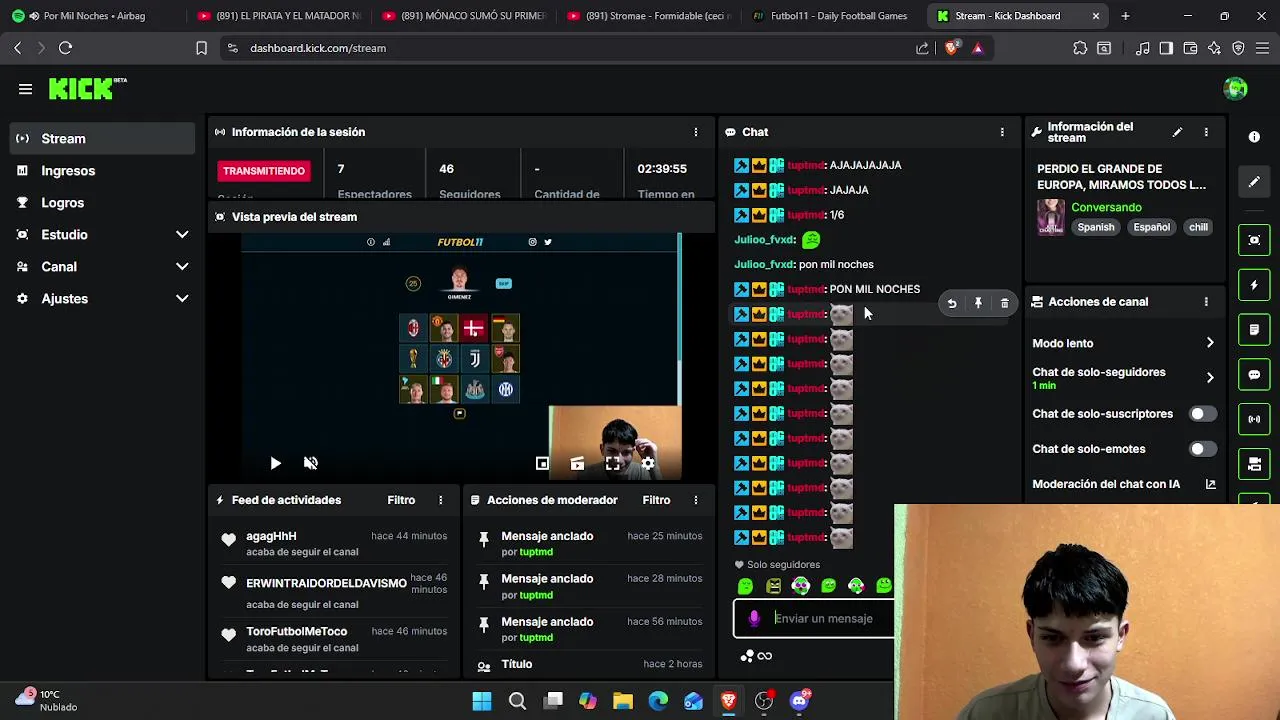Click the agagHhH follower entry

(333, 544)
